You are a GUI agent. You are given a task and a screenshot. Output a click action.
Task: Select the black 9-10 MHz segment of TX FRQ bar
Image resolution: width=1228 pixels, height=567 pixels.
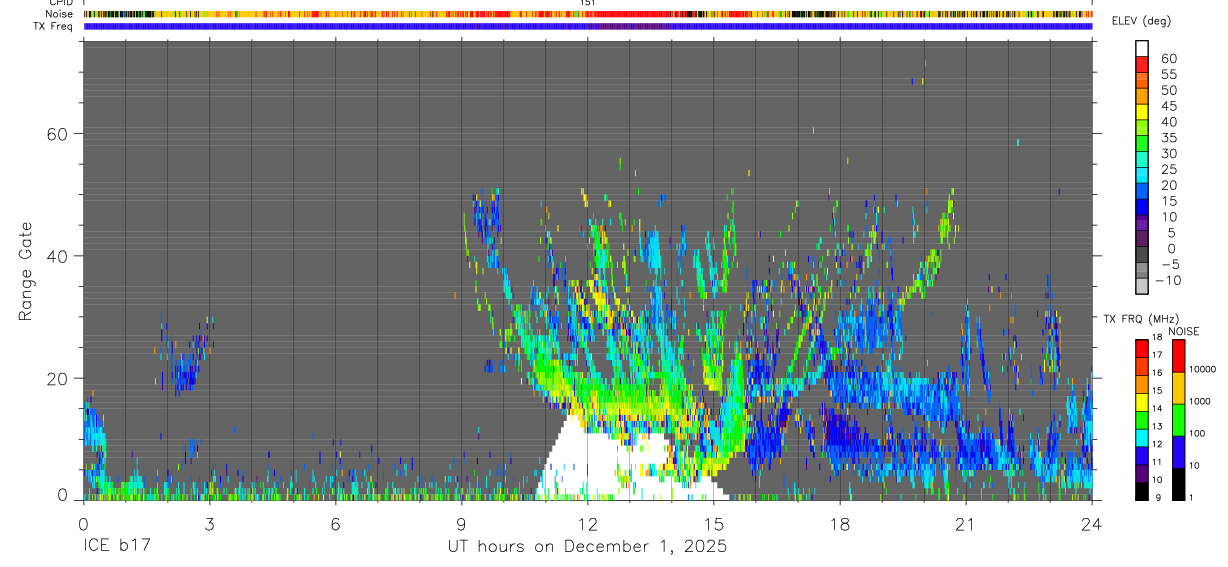tap(1142, 491)
